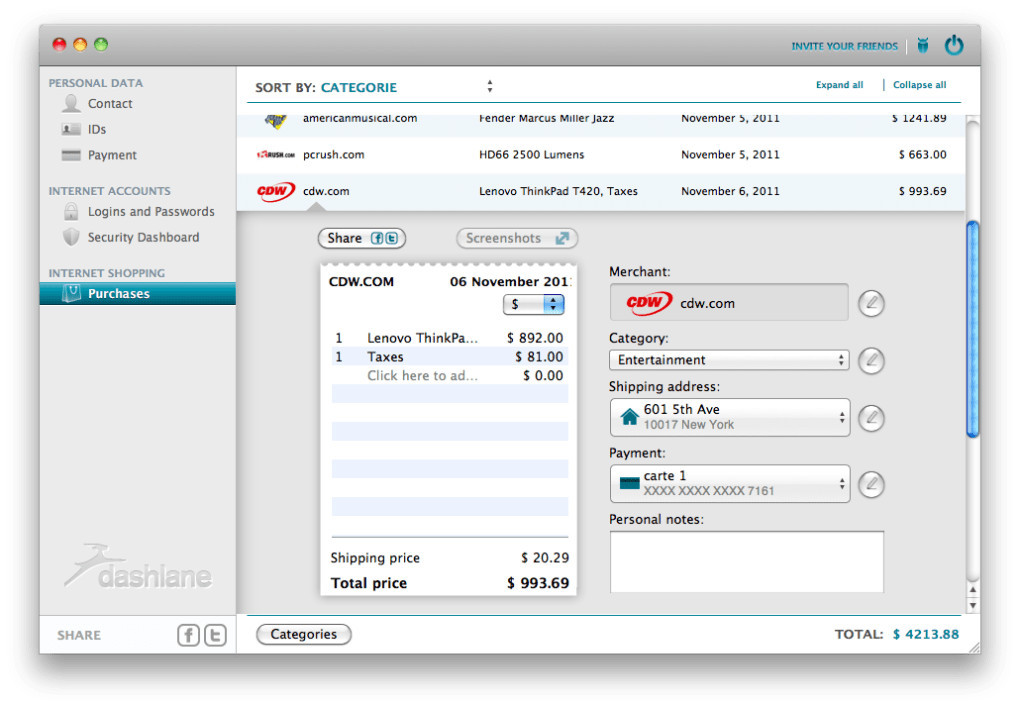Click the IDs card icon
1020x708 pixels.
70,129
